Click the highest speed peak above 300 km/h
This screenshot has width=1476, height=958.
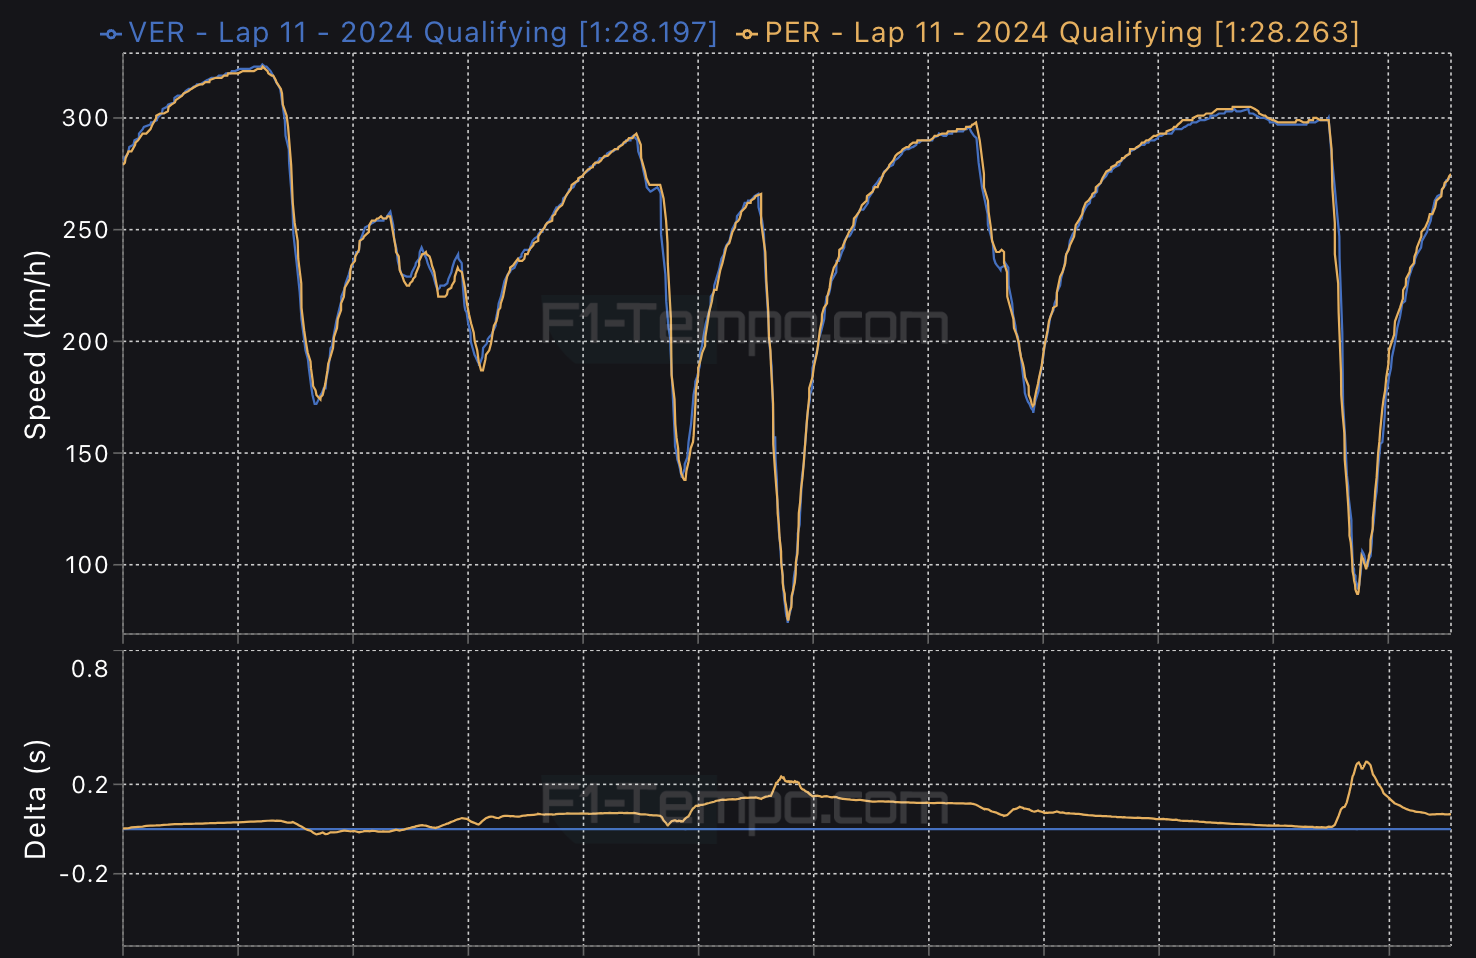click(263, 67)
